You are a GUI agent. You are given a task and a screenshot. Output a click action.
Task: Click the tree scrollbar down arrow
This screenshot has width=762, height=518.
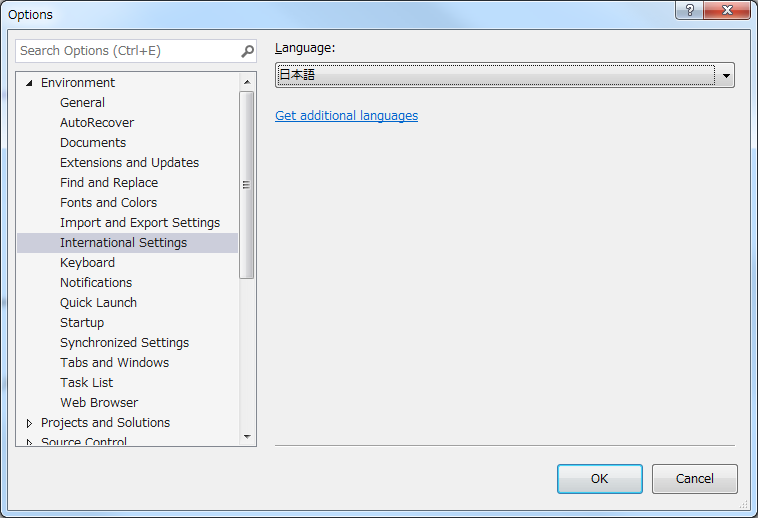coord(247,437)
